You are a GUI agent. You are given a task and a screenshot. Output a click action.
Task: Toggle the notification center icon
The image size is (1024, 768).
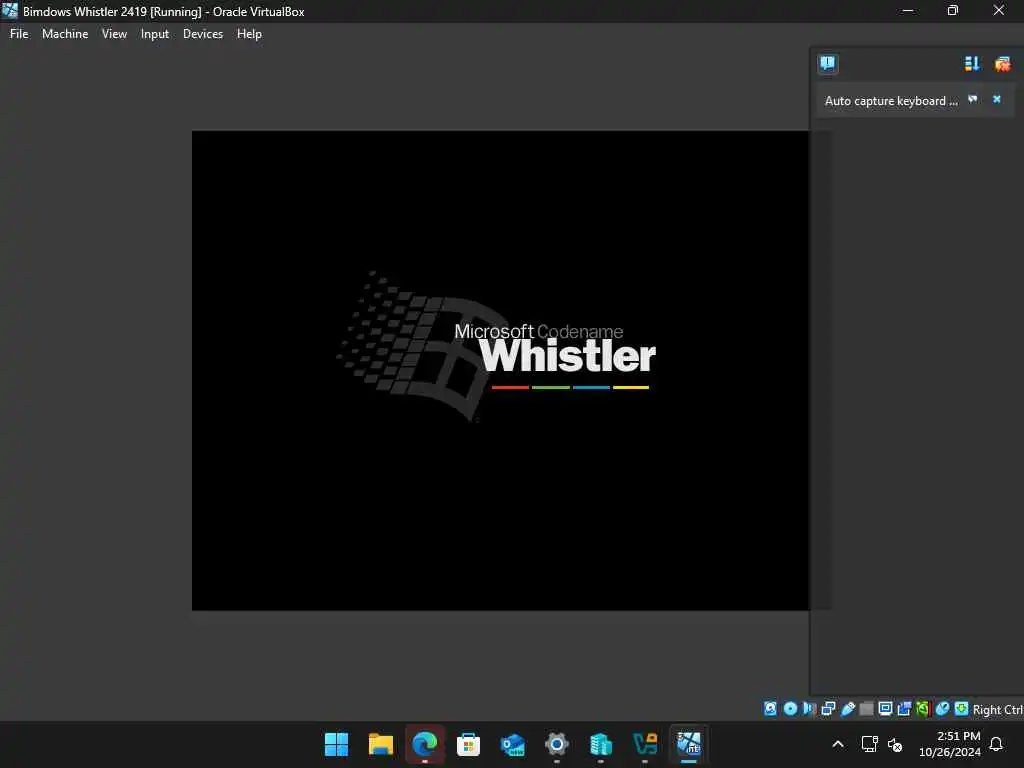pos(827,63)
